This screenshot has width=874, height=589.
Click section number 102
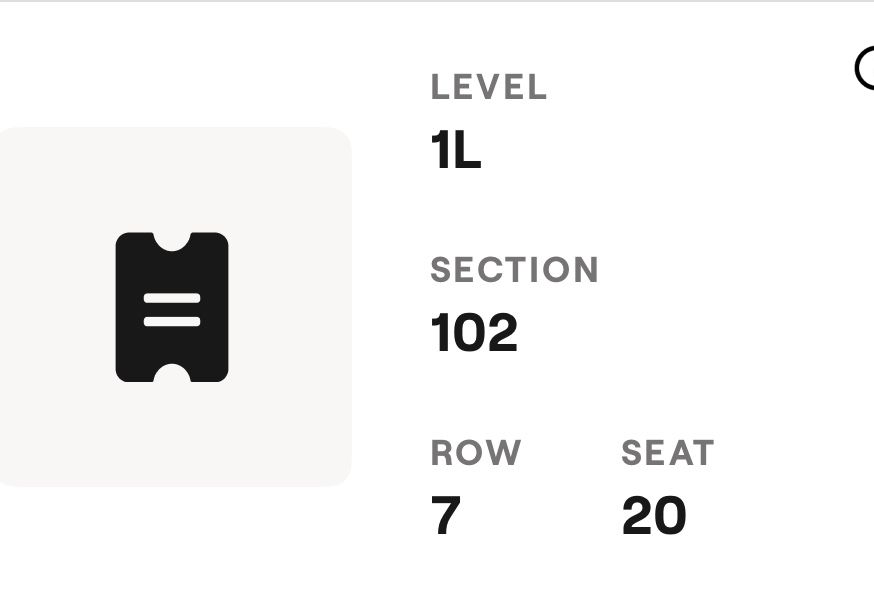[473, 333]
